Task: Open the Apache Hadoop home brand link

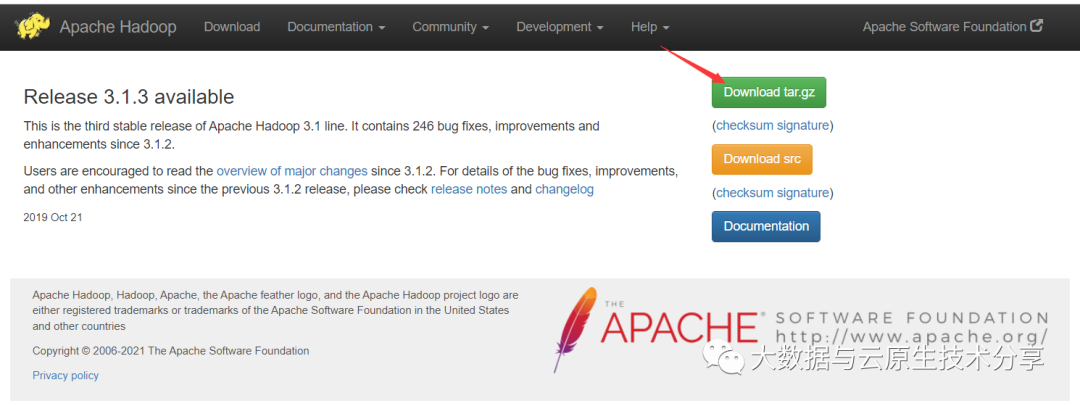Action: (x=118, y=27)
